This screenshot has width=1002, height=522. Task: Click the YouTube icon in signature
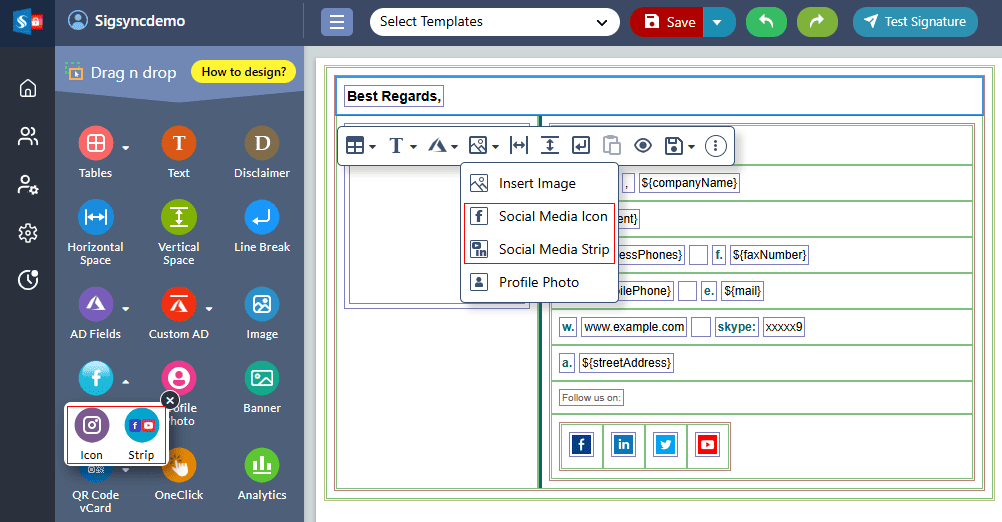pos(707,445)
